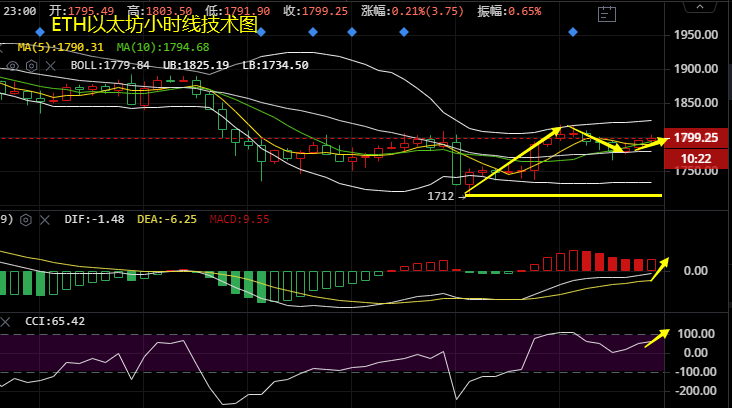Click the BOLL:1779.84 value label
The height and width of the screenshot is (408, 732).
pyautogui.click(x=110, y=66)
